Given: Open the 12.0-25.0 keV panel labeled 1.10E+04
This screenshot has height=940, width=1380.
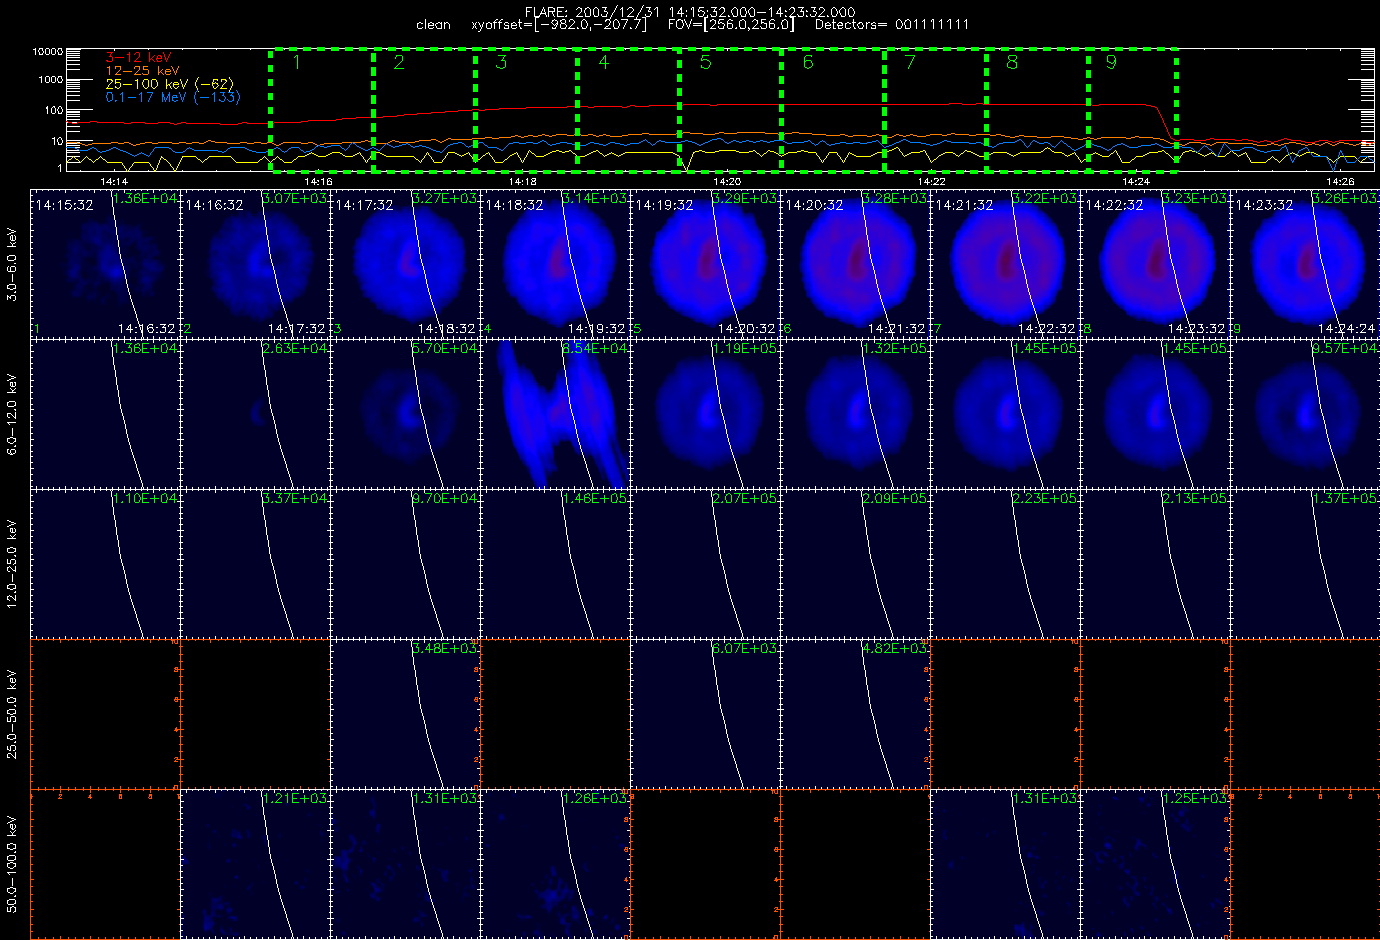Looking at the screenshot, I should pyautogui.click(x=105, y=563).
